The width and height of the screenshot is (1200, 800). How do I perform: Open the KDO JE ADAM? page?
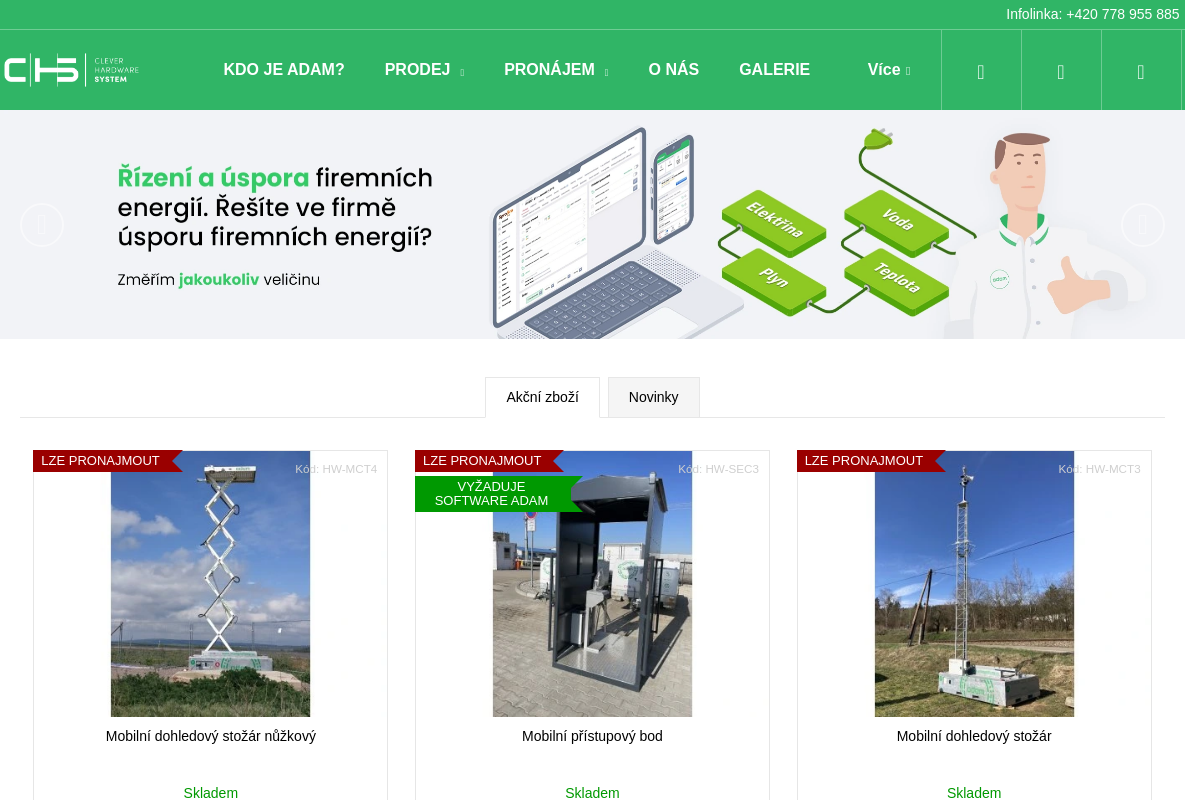tap(284, 70)
